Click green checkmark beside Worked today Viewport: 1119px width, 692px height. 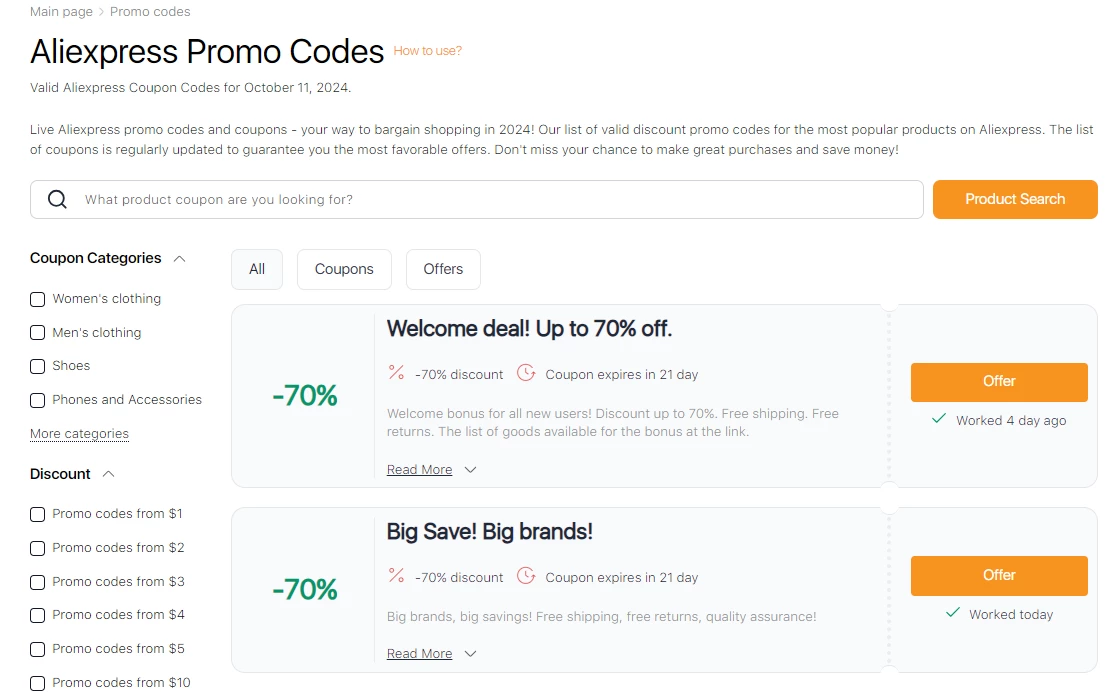[x=953, y=613]
